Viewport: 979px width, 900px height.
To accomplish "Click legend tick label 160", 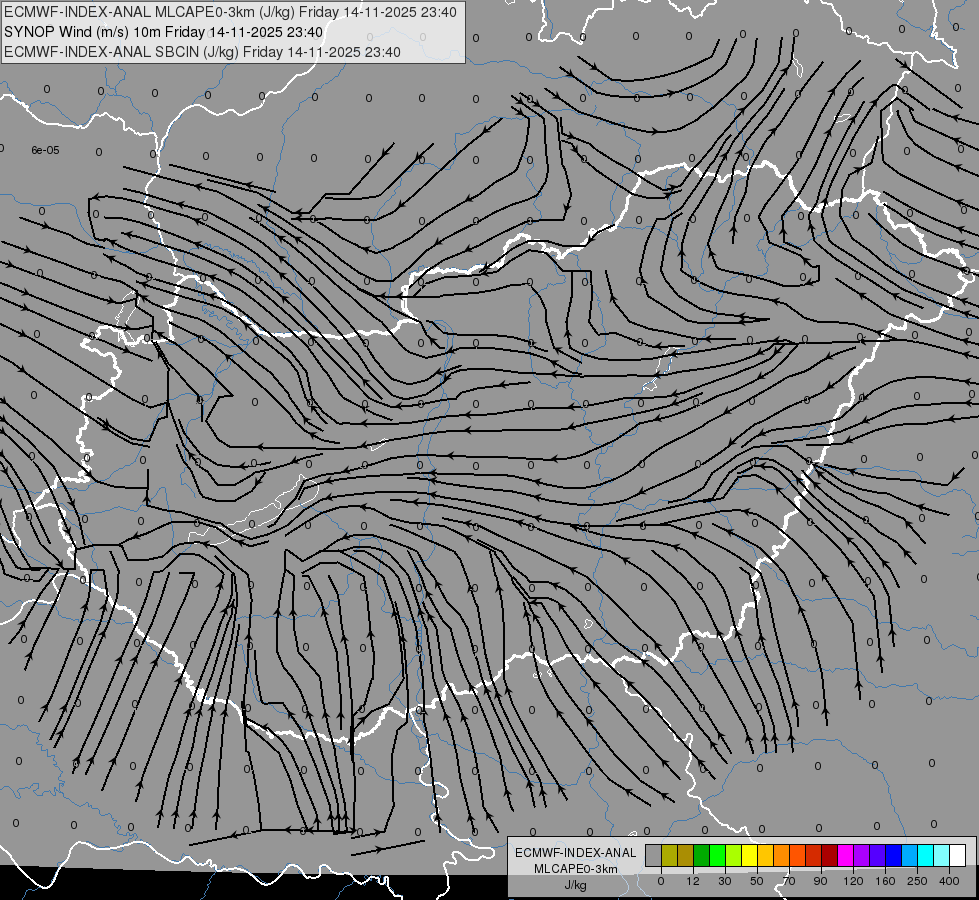I will point(885,881).
